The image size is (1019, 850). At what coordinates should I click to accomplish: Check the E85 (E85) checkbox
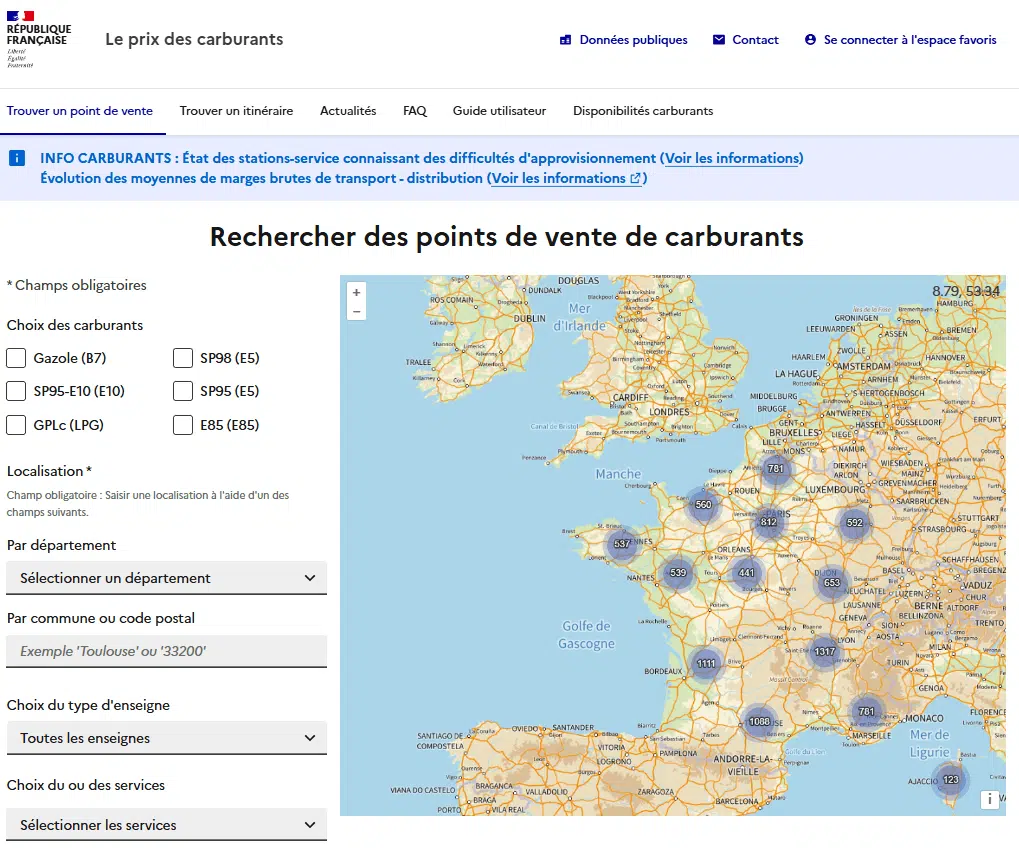[183, 425]
